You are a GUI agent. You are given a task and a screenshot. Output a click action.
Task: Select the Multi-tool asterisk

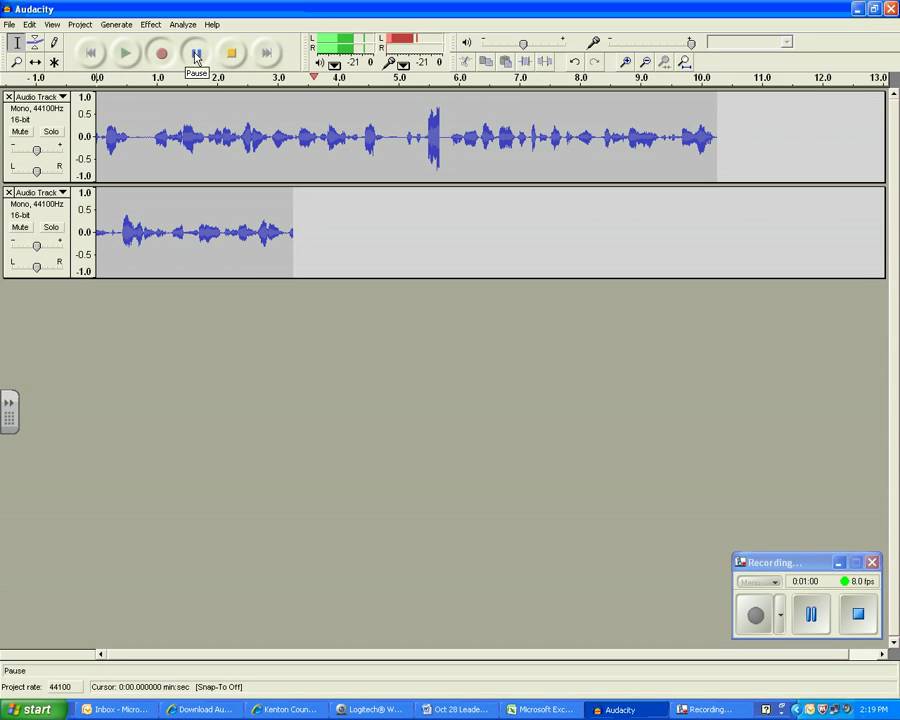pos(54,61)
